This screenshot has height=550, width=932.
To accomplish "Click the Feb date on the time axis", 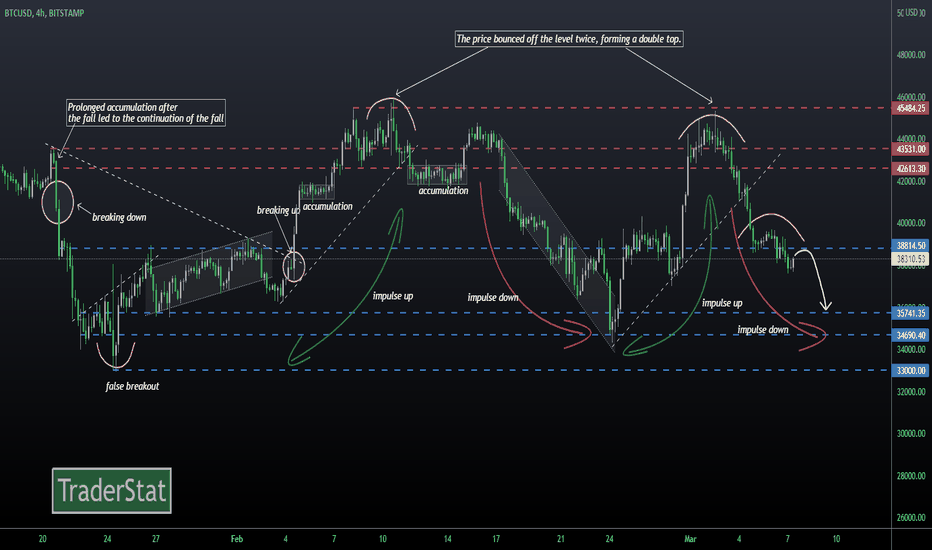I will click(x=237, y=539).
